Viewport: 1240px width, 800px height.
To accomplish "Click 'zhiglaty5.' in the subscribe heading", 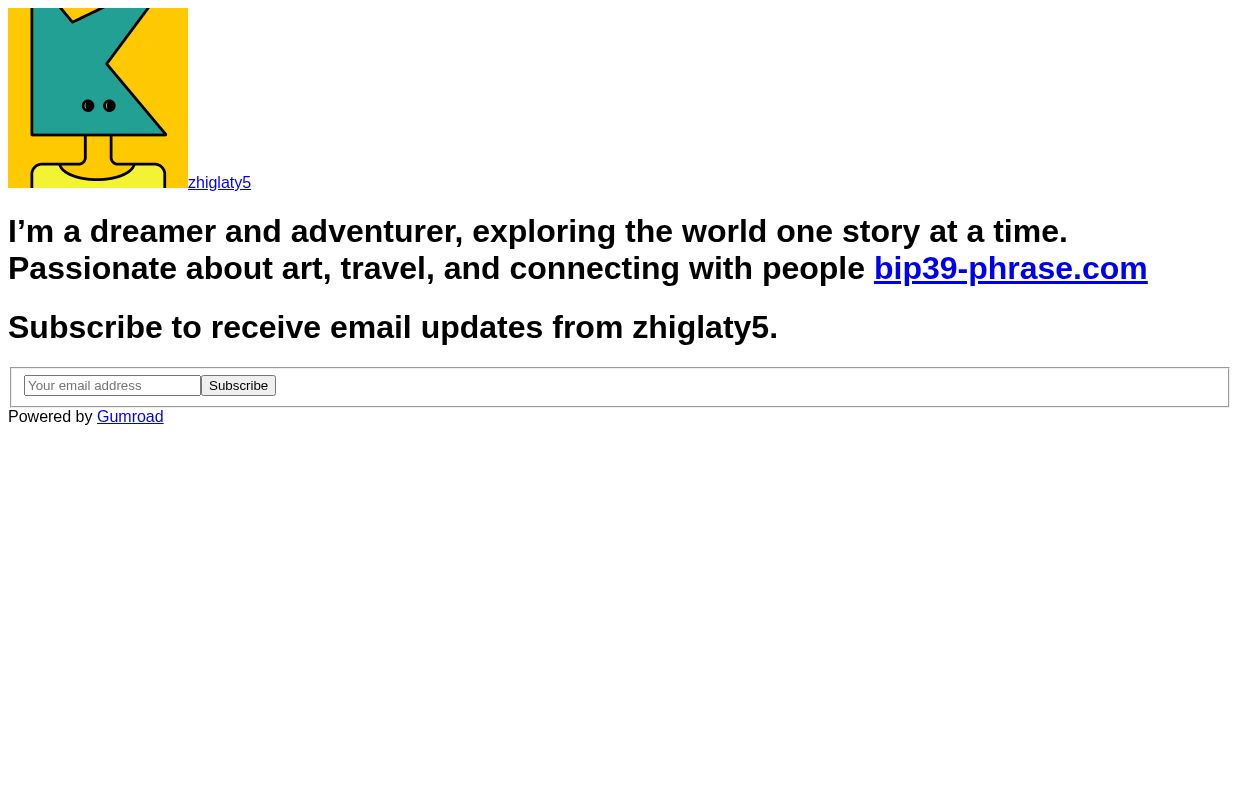I will (704, 327).
